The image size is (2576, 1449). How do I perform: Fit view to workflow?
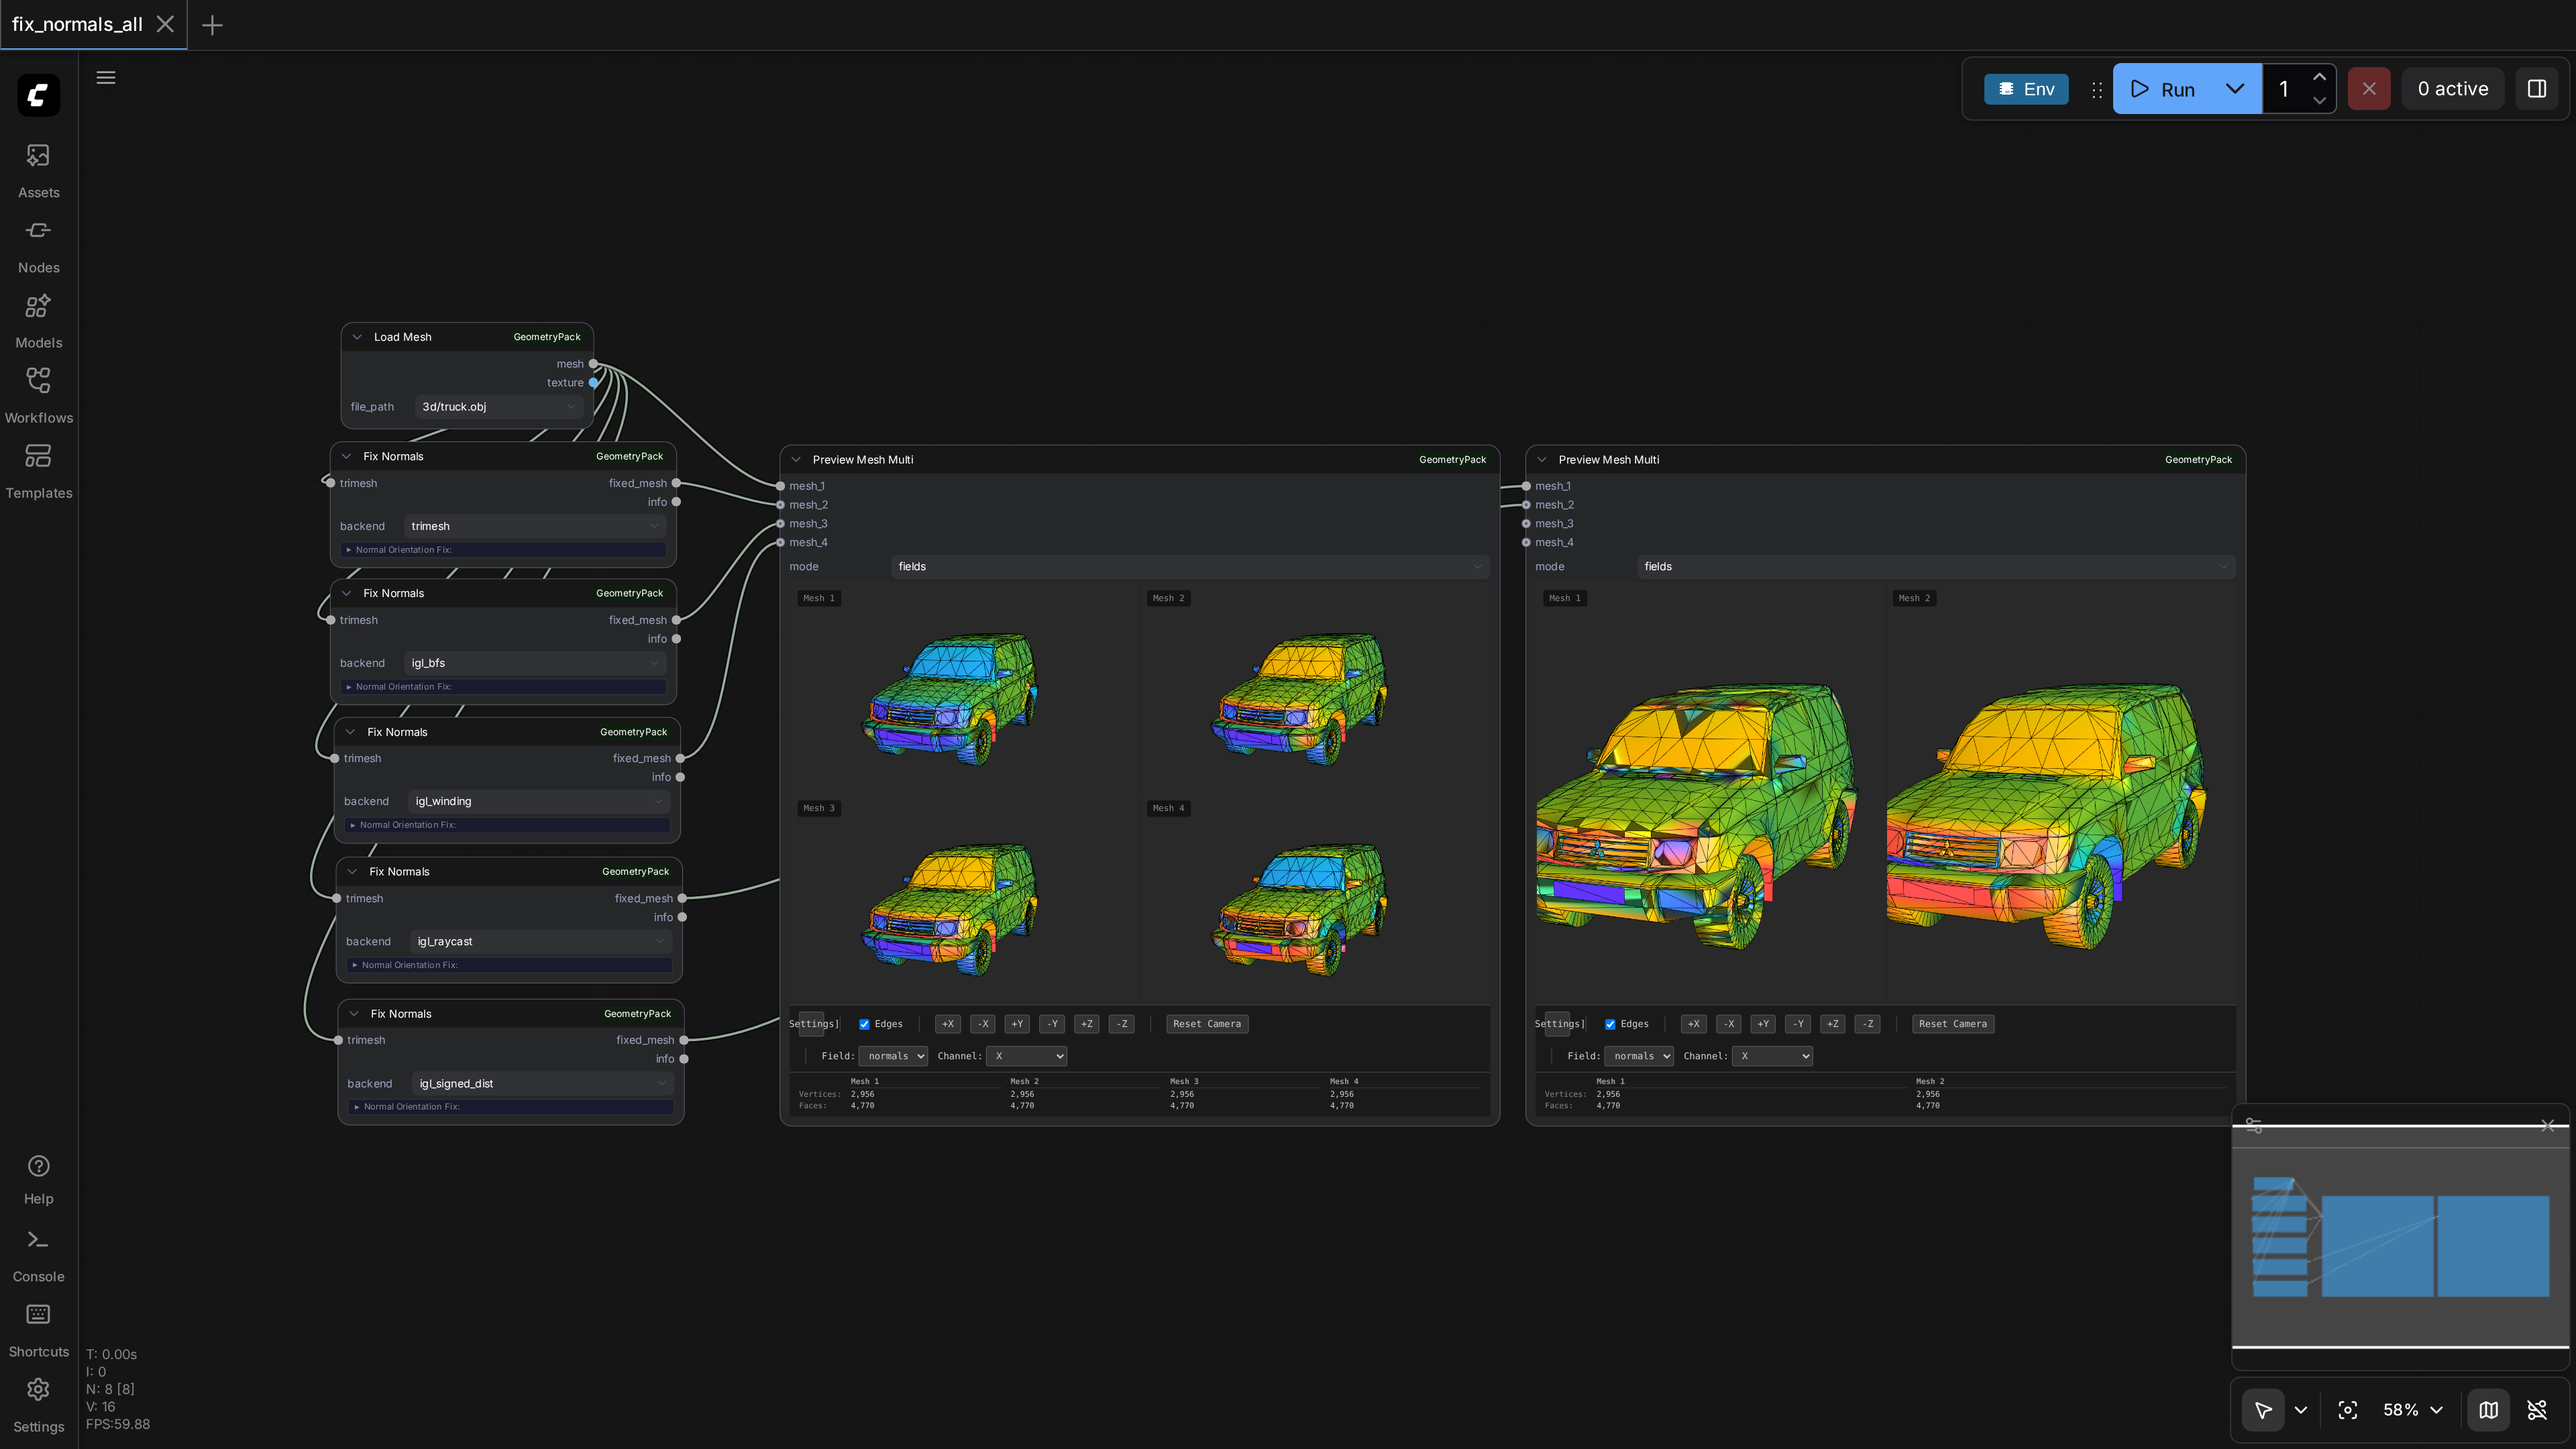click(2348, 1410)
